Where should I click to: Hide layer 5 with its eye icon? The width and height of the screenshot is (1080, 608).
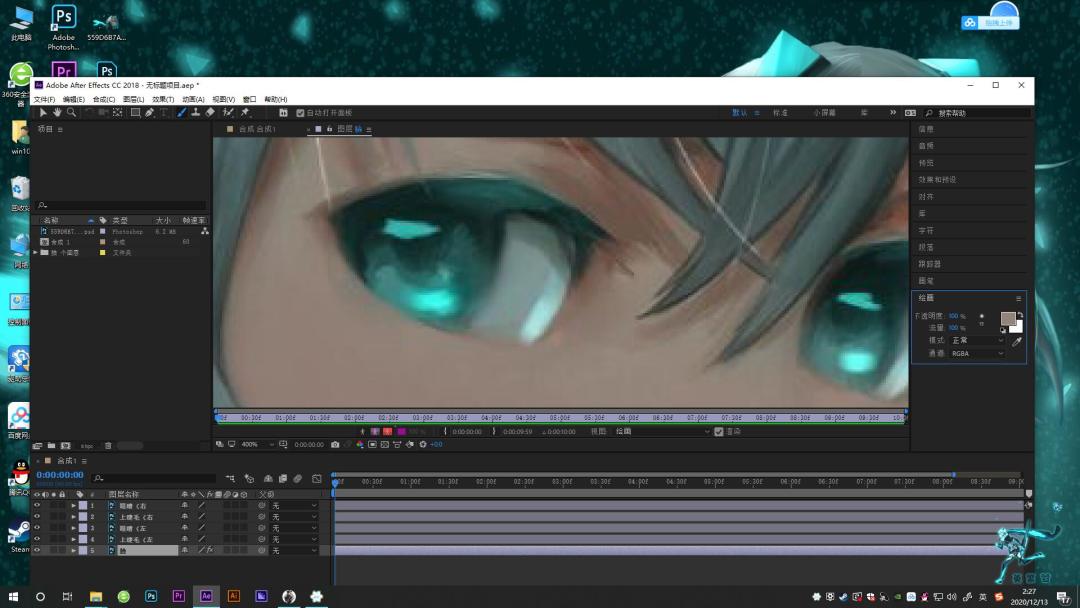[37, 550]
